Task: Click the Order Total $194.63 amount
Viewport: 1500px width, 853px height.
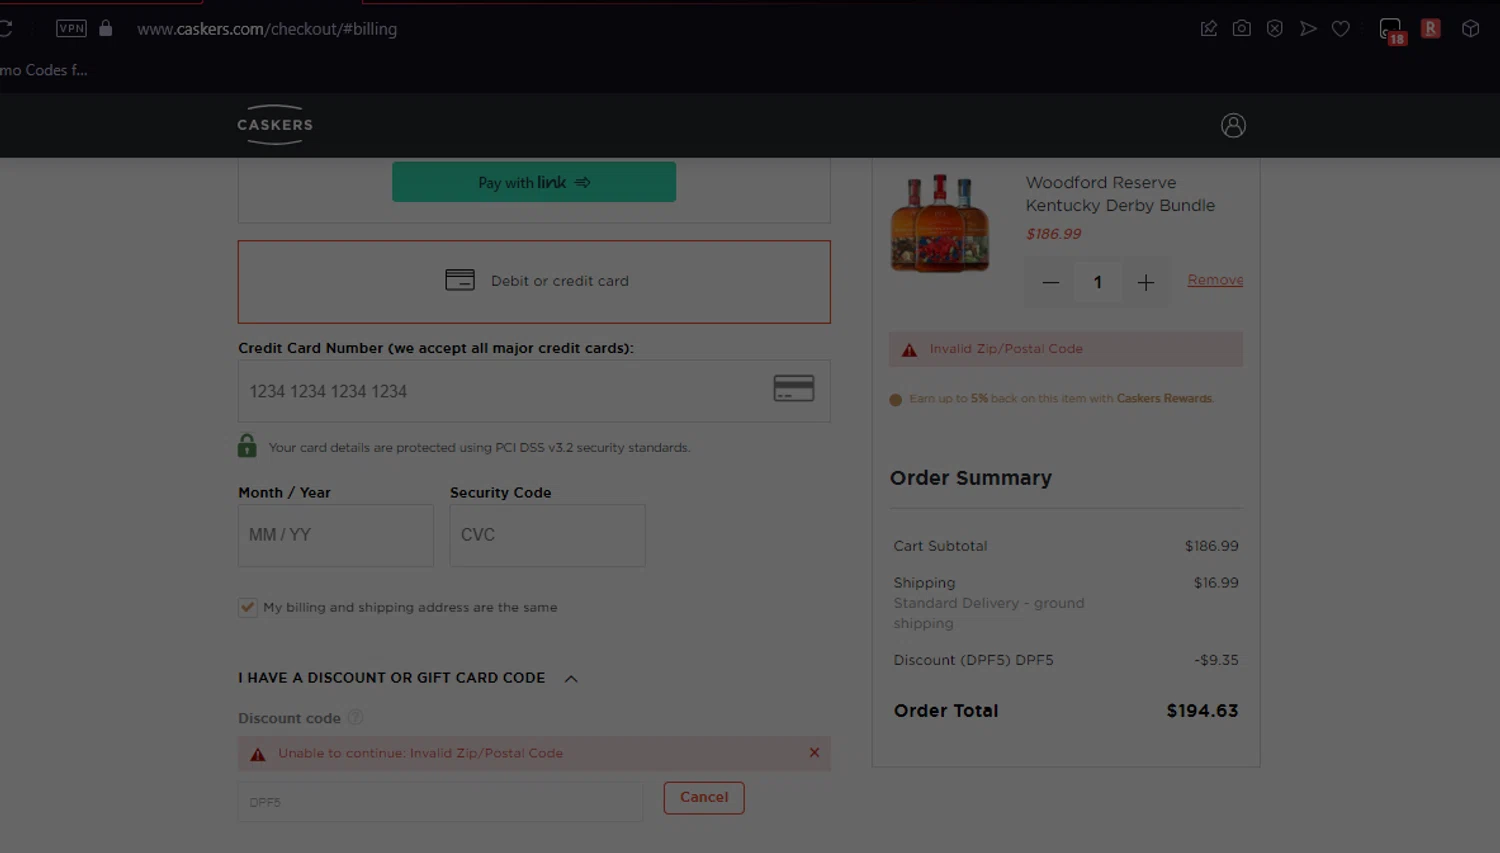Action: point(1202,711)
